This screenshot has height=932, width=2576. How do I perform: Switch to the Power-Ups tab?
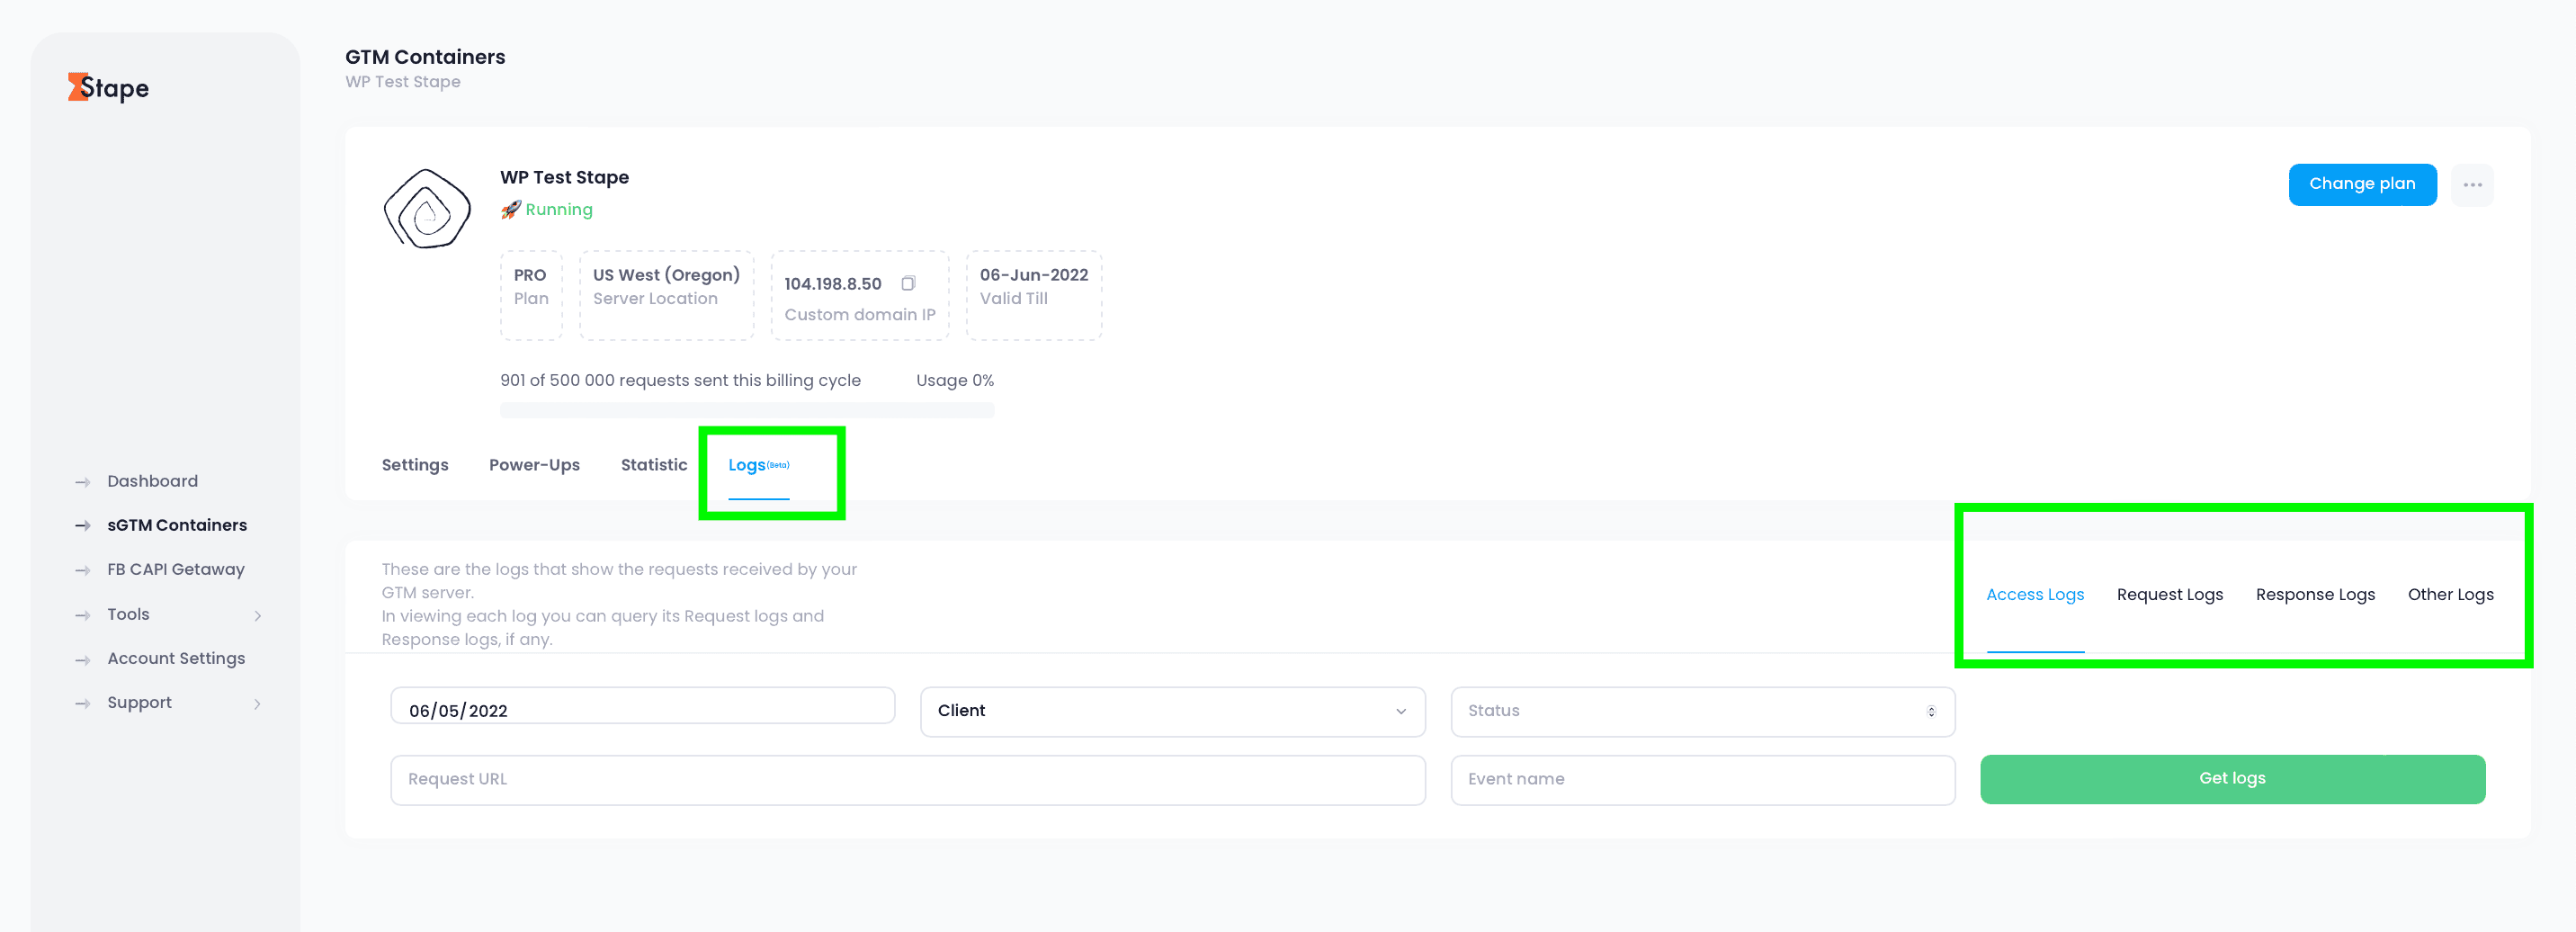(534, 465)
